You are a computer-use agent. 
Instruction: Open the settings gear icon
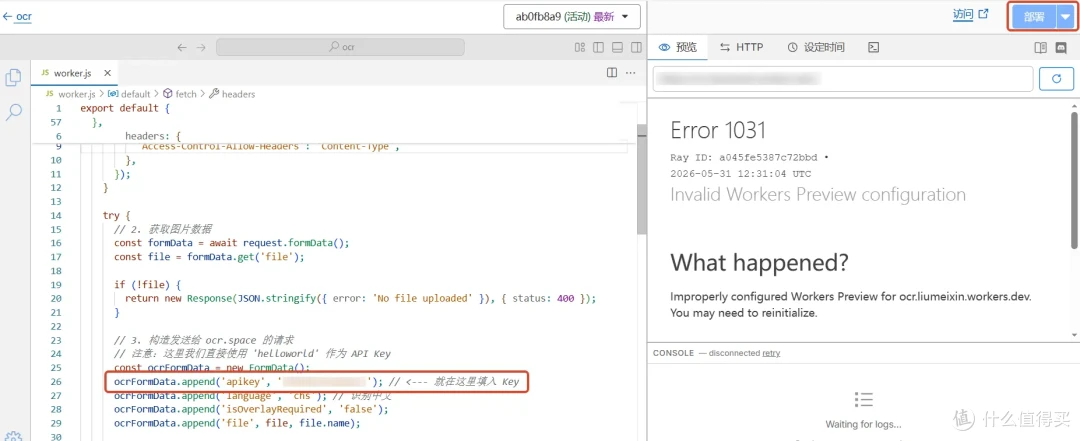13,436
